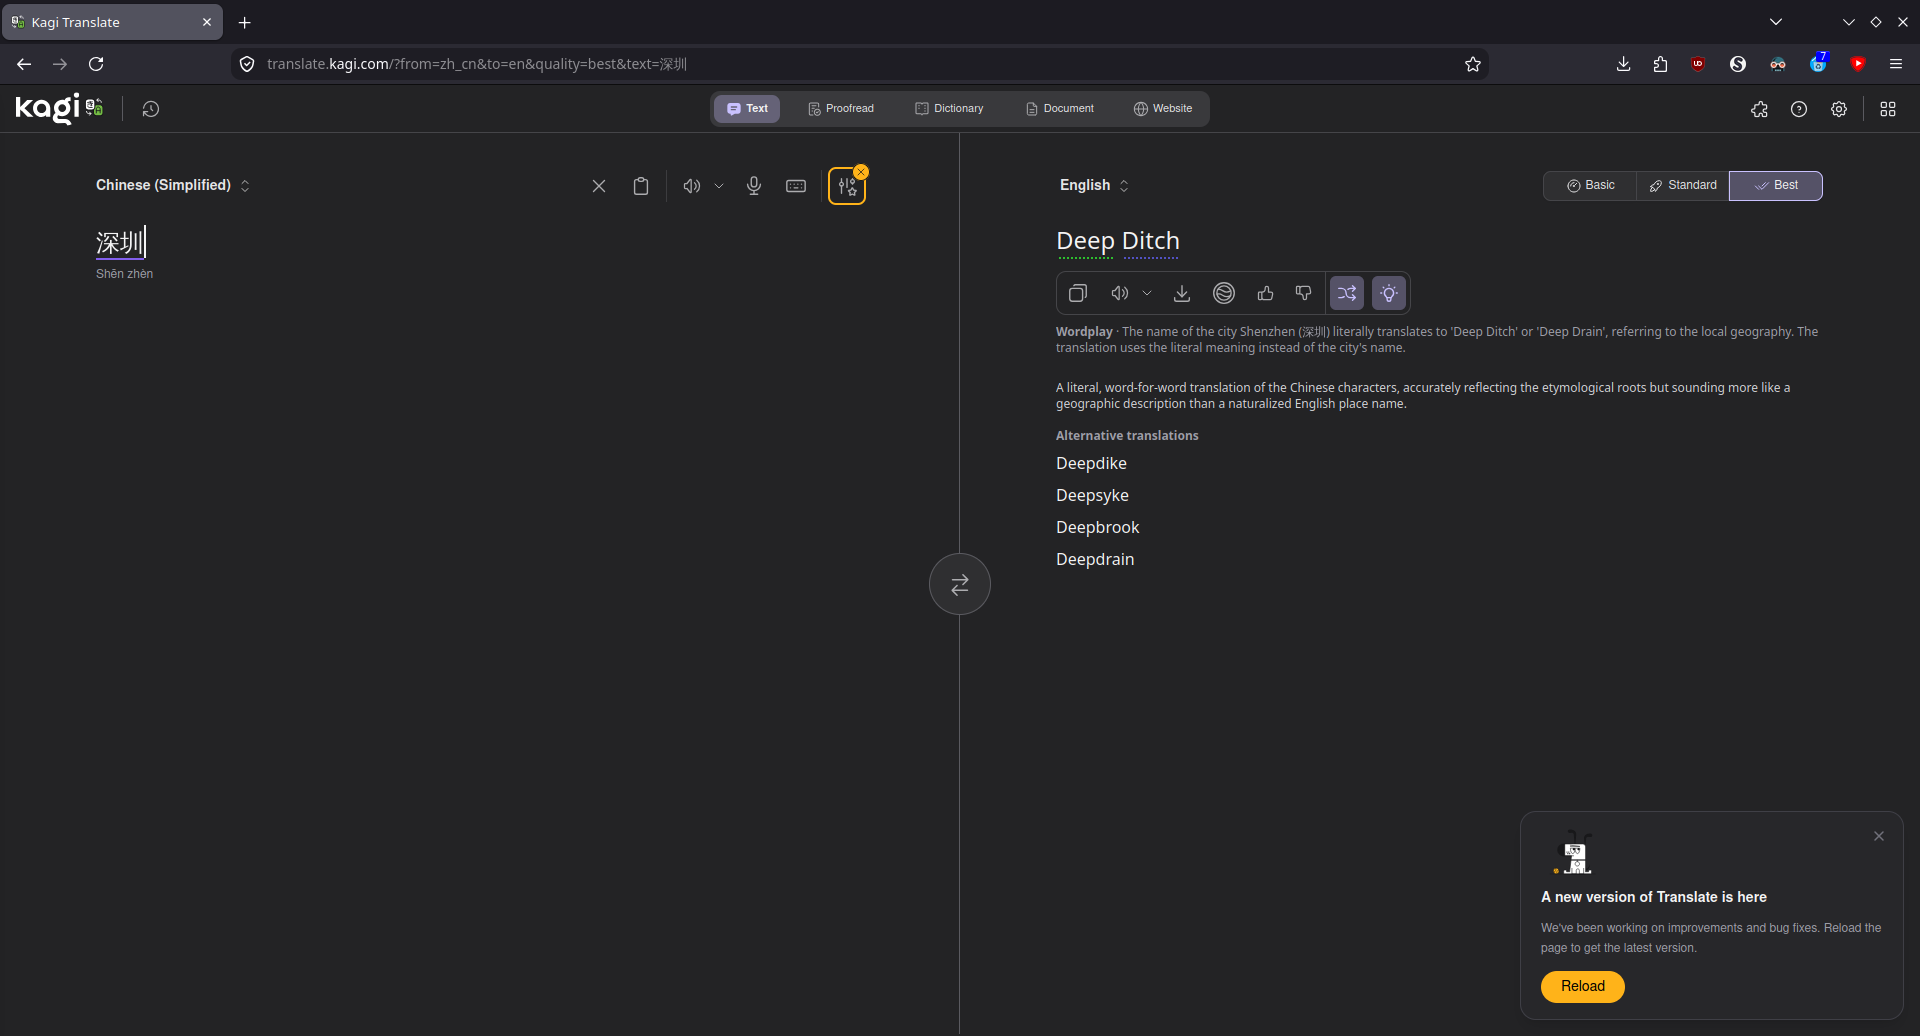Screen dimensions: 1920x1036
Task: Click the word Ditch in translation
Action: pos(1151,241)
